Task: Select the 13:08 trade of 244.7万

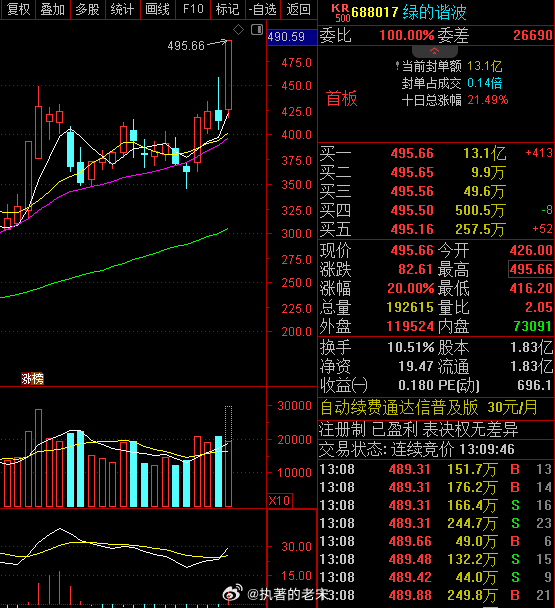Action: click(x=436, y=523)
